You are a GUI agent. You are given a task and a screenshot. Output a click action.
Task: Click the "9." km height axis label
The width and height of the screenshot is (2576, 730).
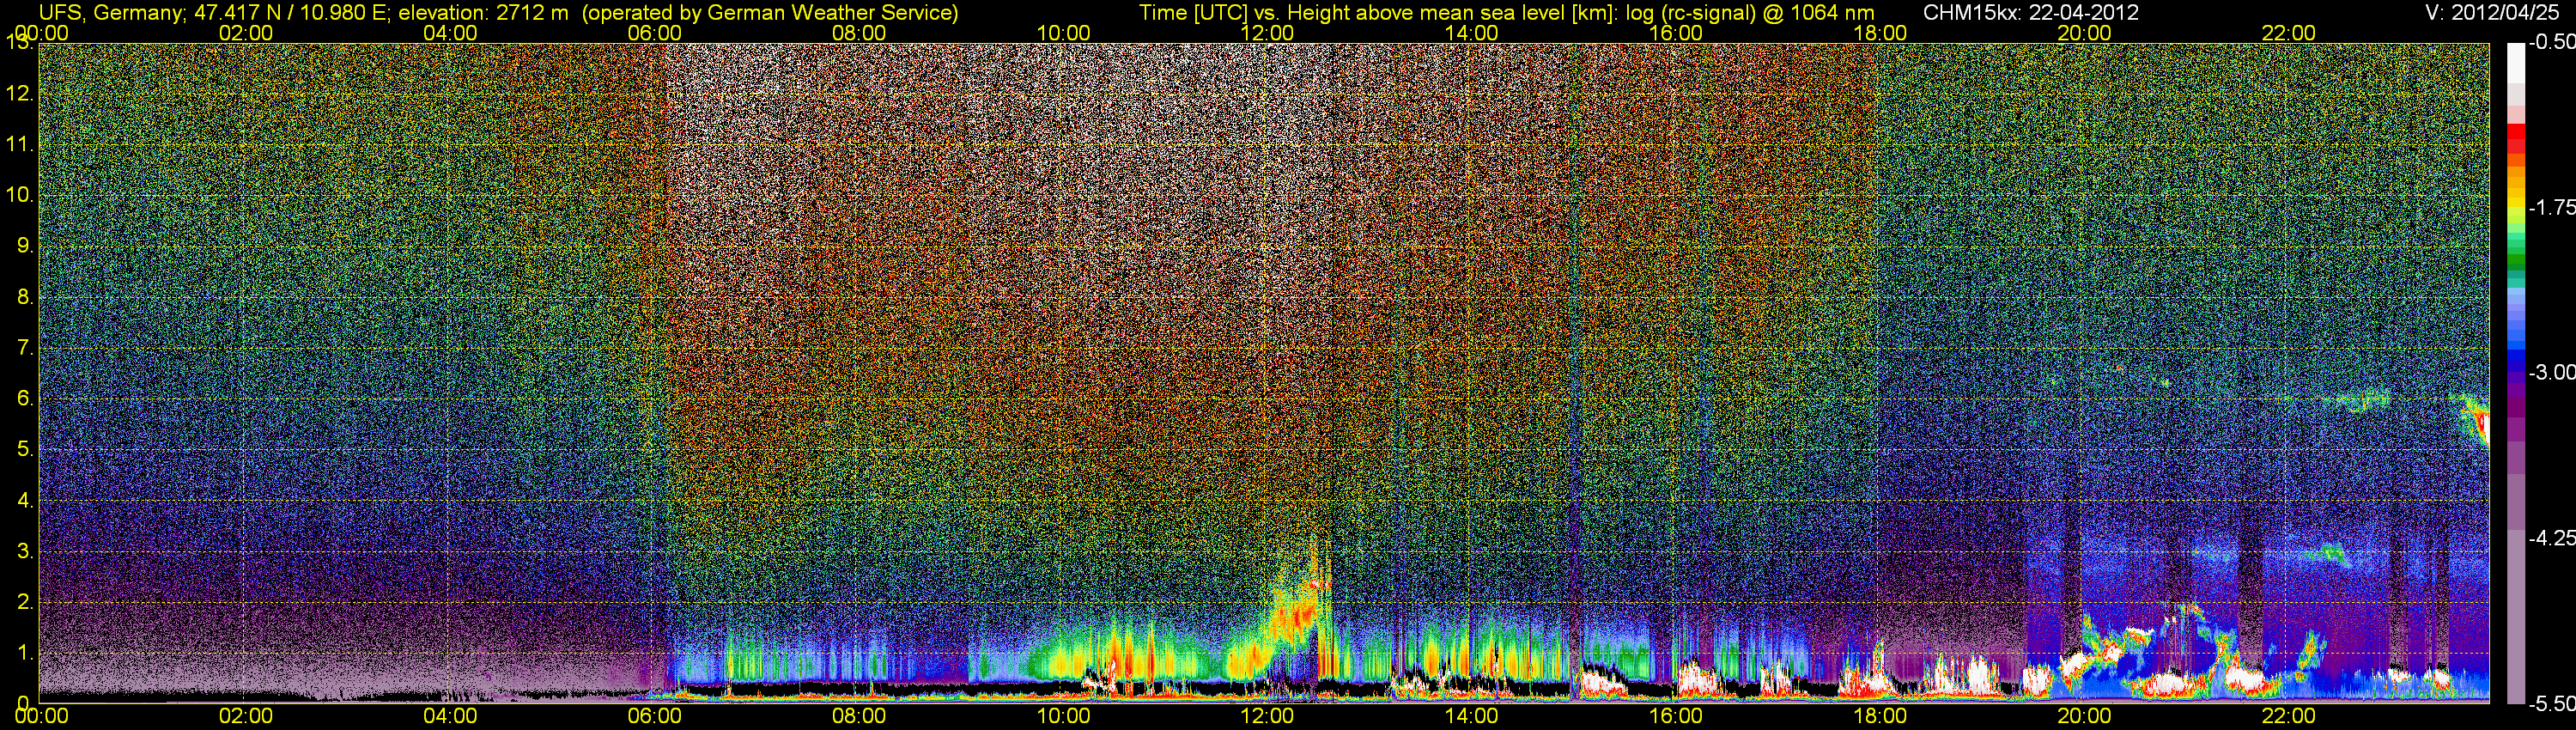[x=25, y=246]
